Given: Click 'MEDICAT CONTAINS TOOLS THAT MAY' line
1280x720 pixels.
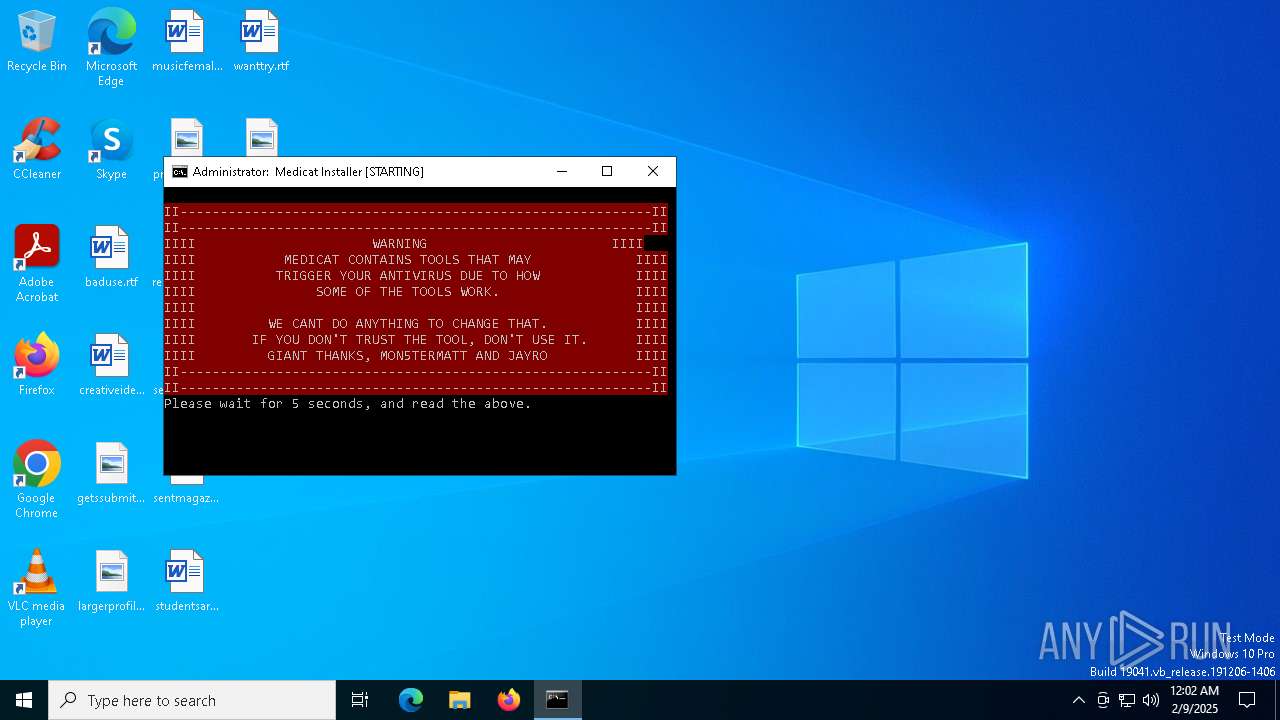Looking at the screenshot, I should 408,260.
